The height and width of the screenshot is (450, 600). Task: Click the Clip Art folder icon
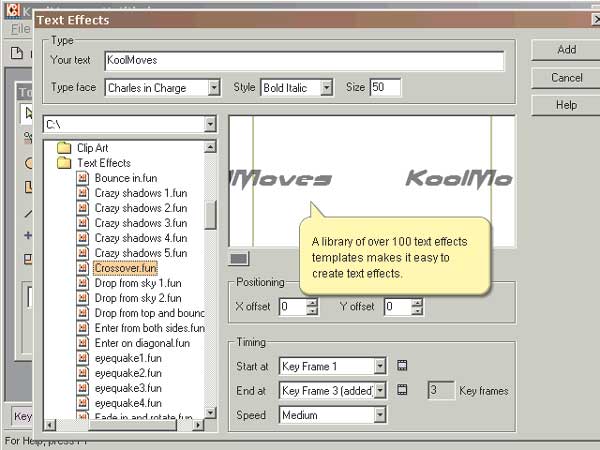tap(64, 148)
